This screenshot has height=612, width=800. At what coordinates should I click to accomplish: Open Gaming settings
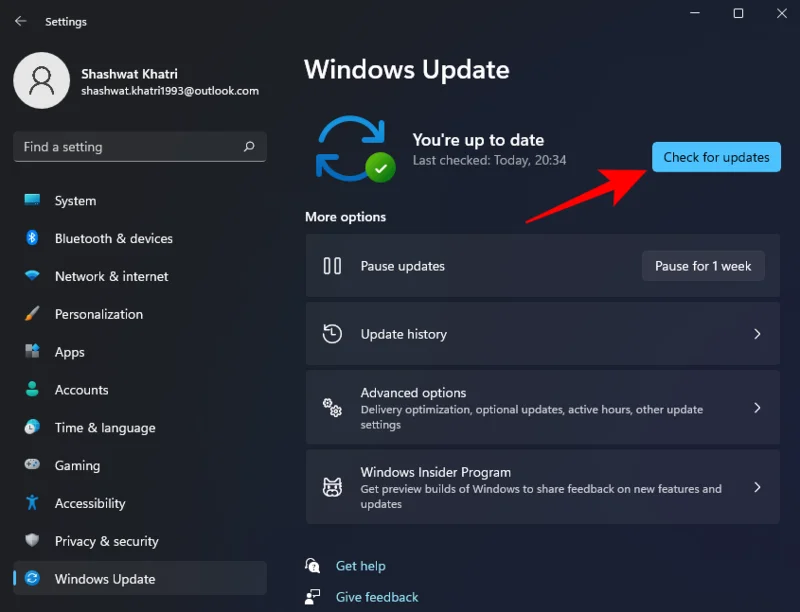(x=78, y=465)
